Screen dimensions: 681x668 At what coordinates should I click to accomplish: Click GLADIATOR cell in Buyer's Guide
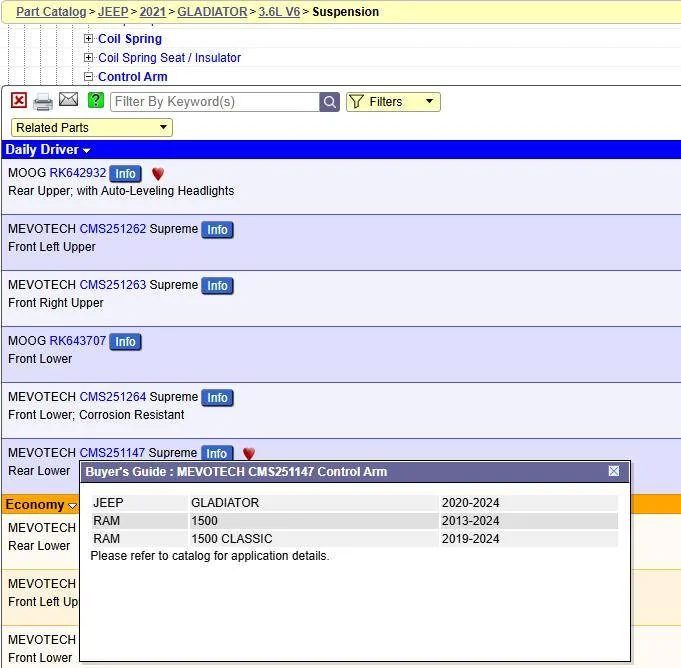tap(313, 503)
